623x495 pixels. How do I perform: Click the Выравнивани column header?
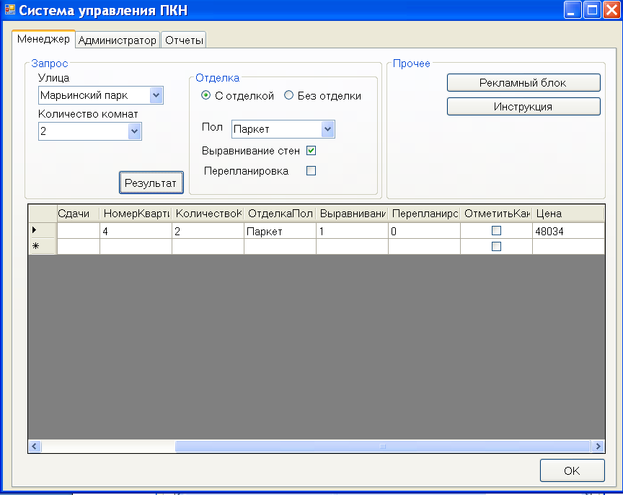352,214
